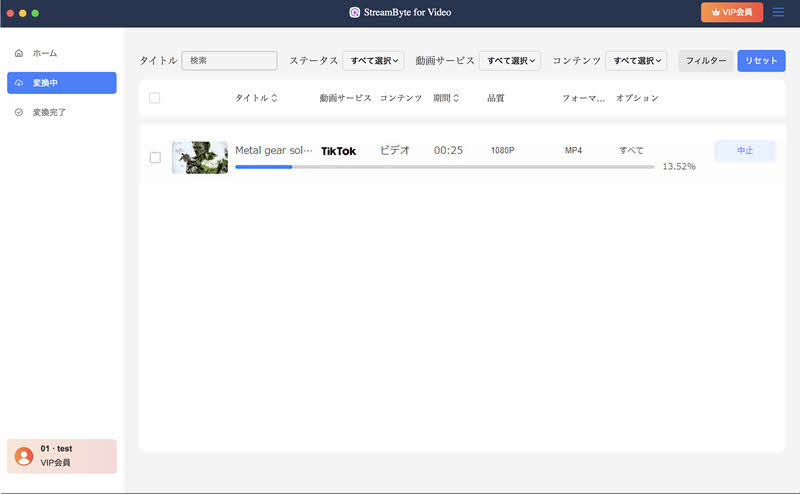The height and width of the screenshot is (494, 800).
Task: Select the 変換中 sidebar tab
Action: (x=62, y=83)
